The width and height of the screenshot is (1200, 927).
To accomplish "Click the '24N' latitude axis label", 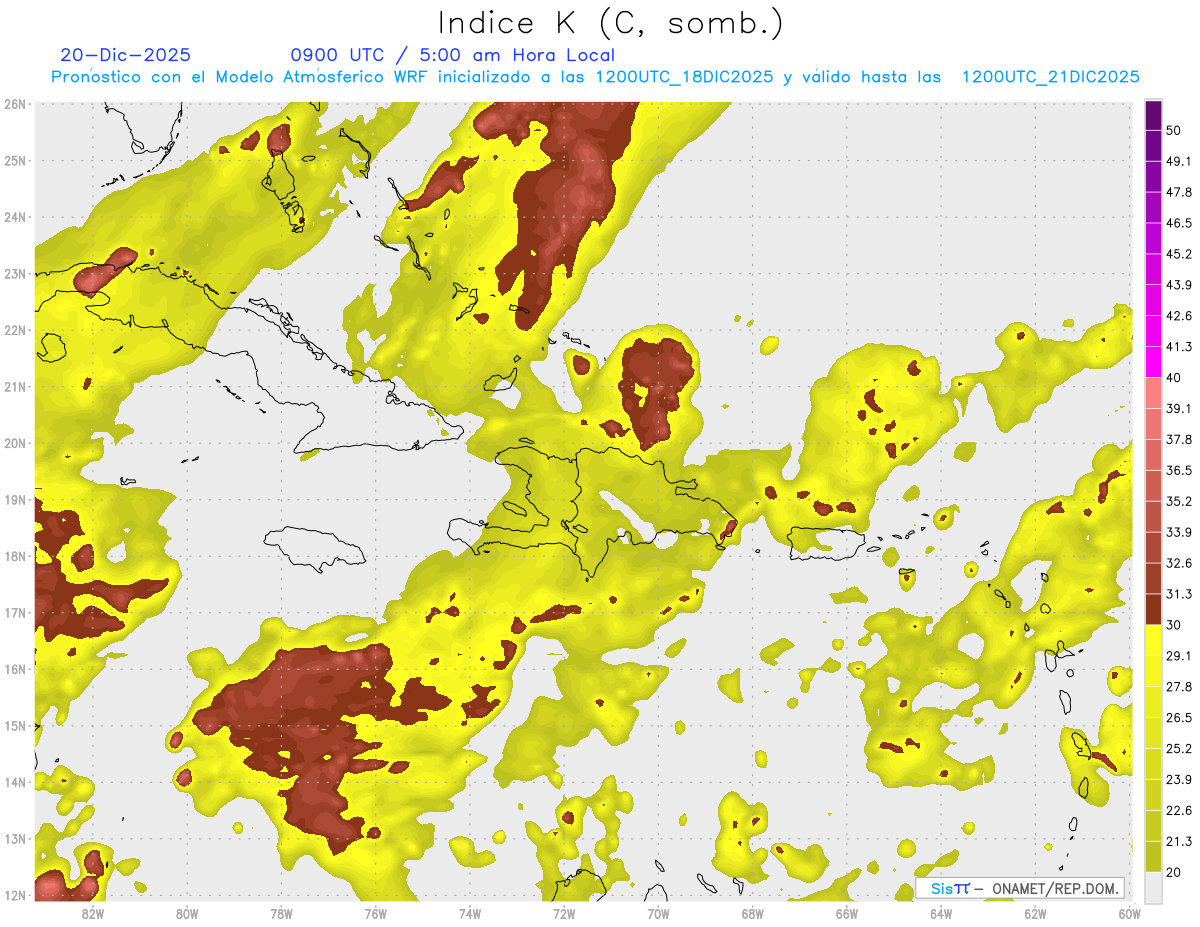I will [15, 217].
